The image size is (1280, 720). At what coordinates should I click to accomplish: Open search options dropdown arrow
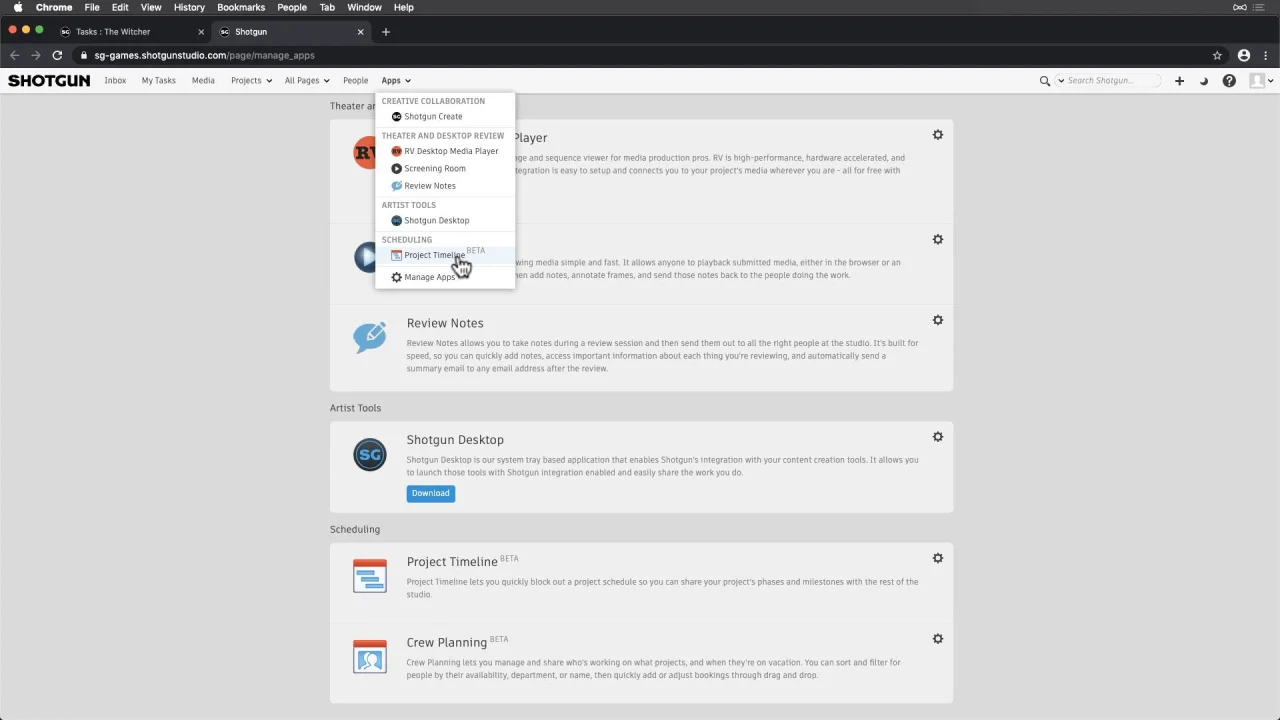click(x=1061, y=81)
